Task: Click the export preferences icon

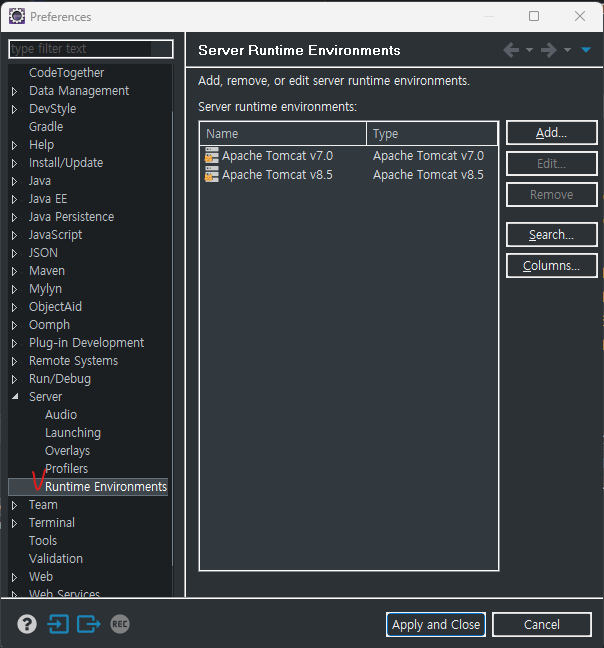Action: coord(88,624)
